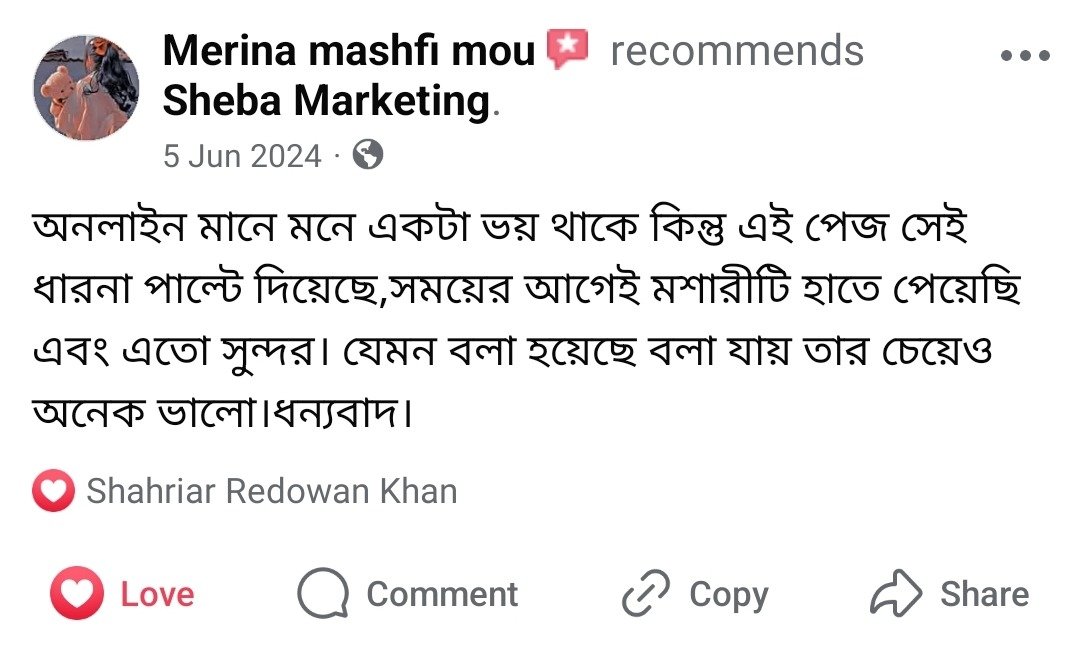Viewport: 1080px width, 647px height.
Task: Open Merina mashfi mou's profile name link
Action: (349, 50)
